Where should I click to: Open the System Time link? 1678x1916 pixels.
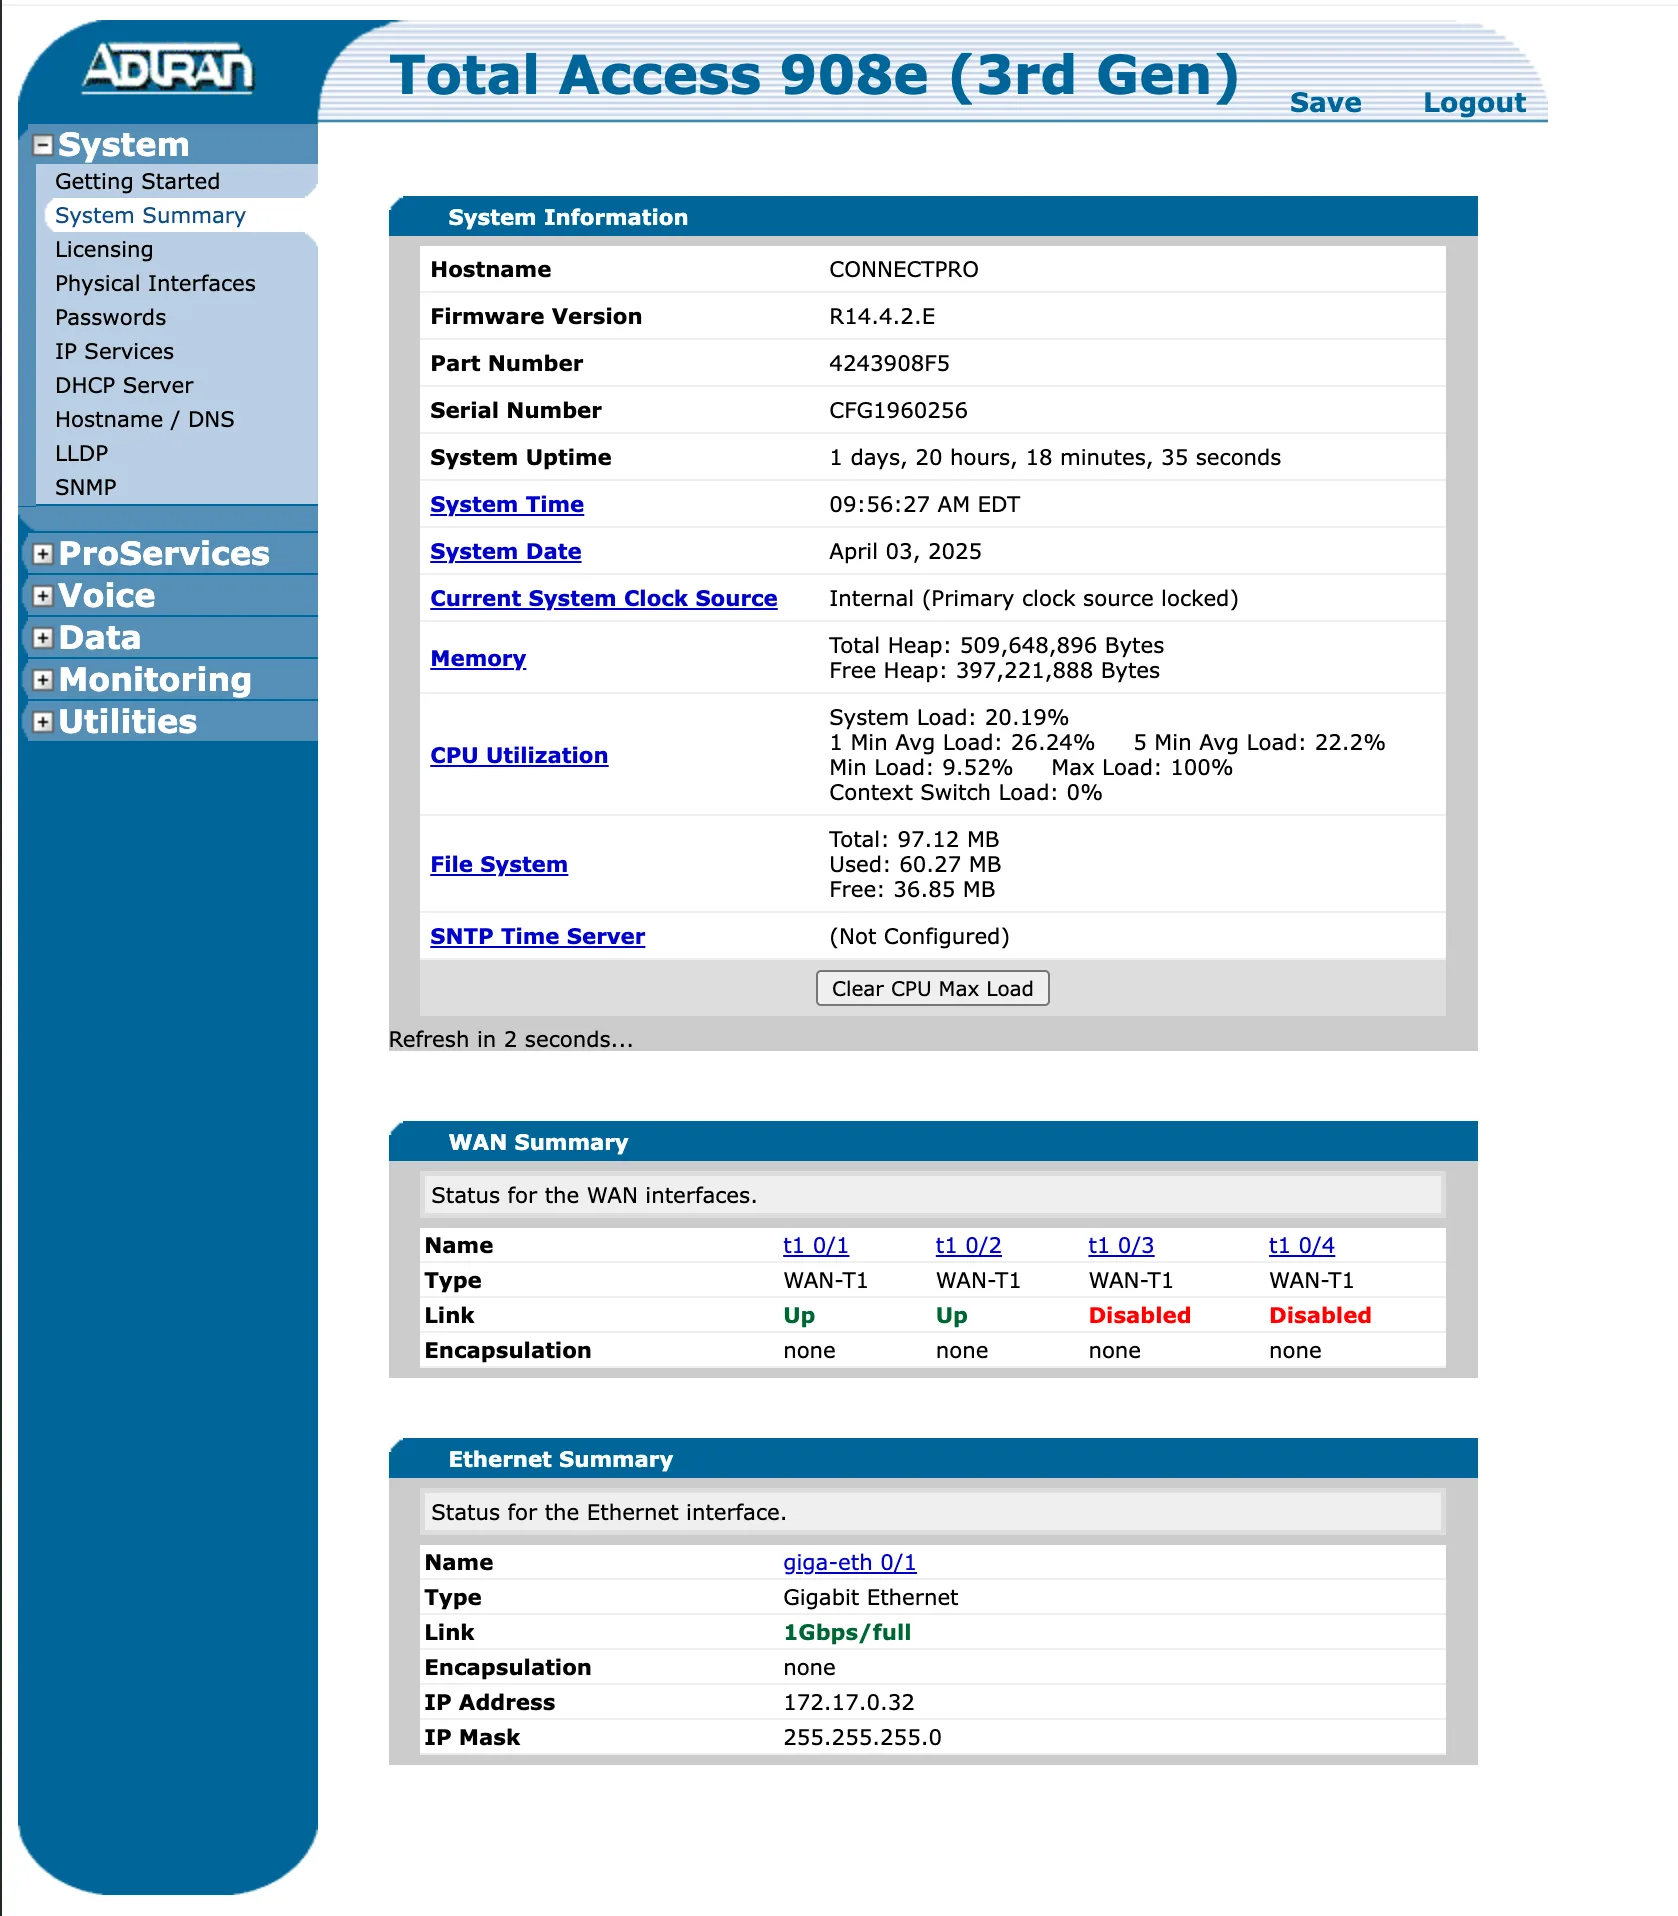coord(507,505)
